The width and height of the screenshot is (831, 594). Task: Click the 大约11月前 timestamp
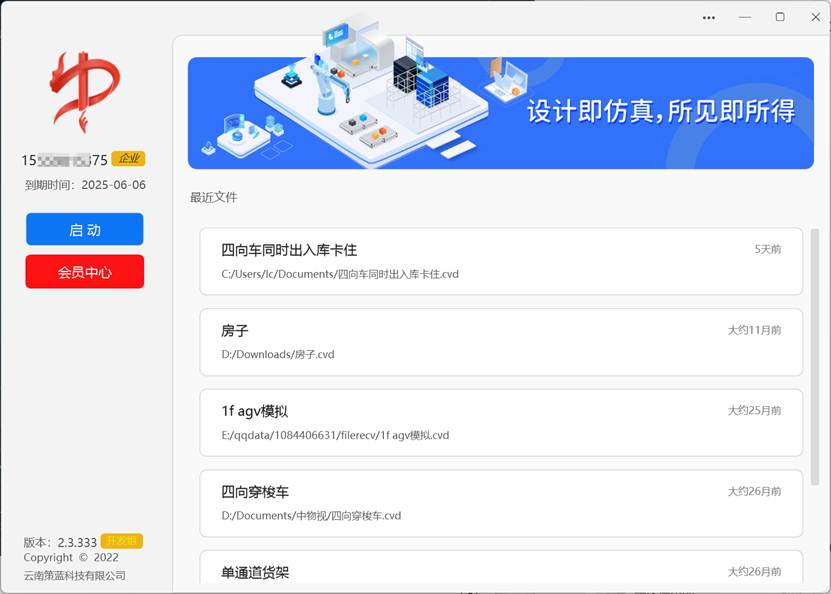point(754,330)
